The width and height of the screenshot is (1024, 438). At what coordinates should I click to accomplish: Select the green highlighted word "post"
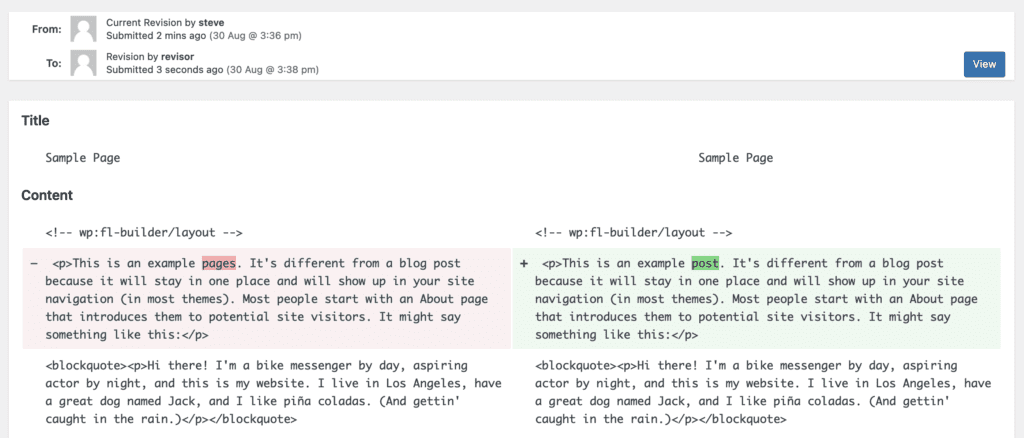point(705,264)
